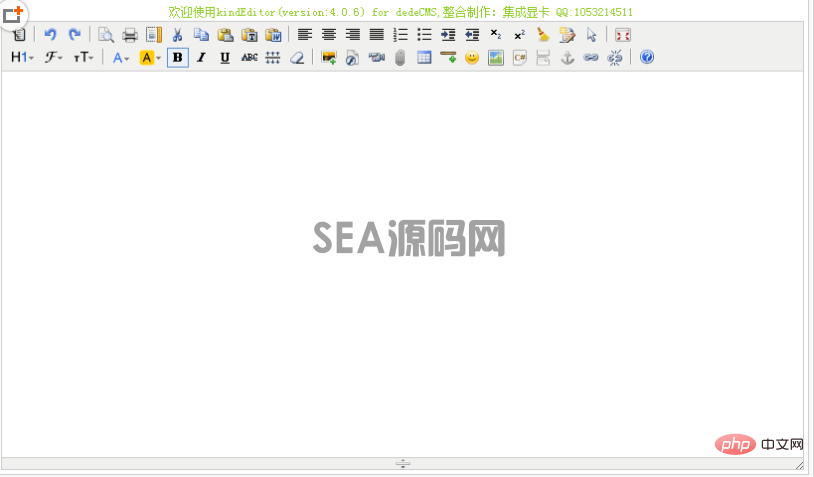Click the paperclip attachment icon

(x=400, y=58)
